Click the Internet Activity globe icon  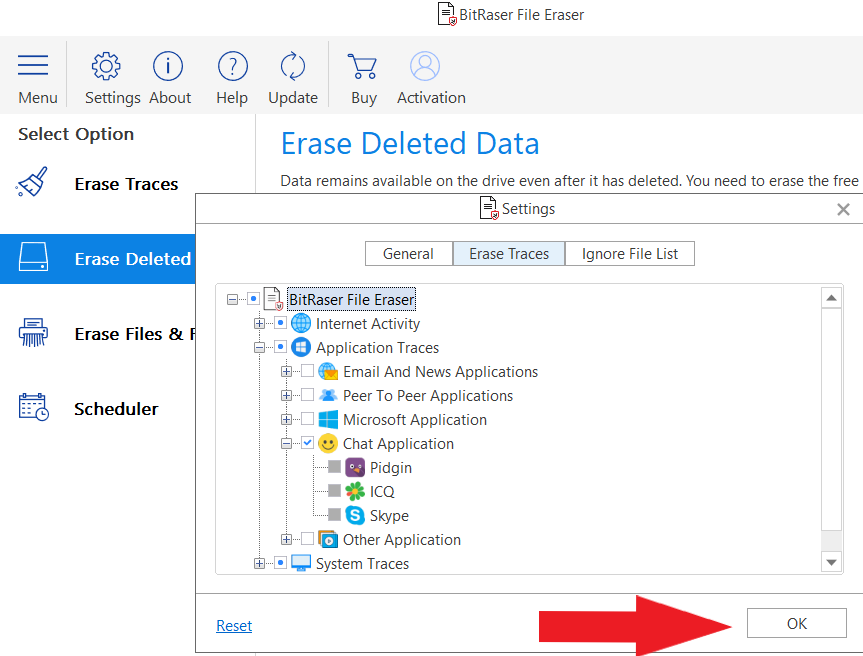click(301, 323)
